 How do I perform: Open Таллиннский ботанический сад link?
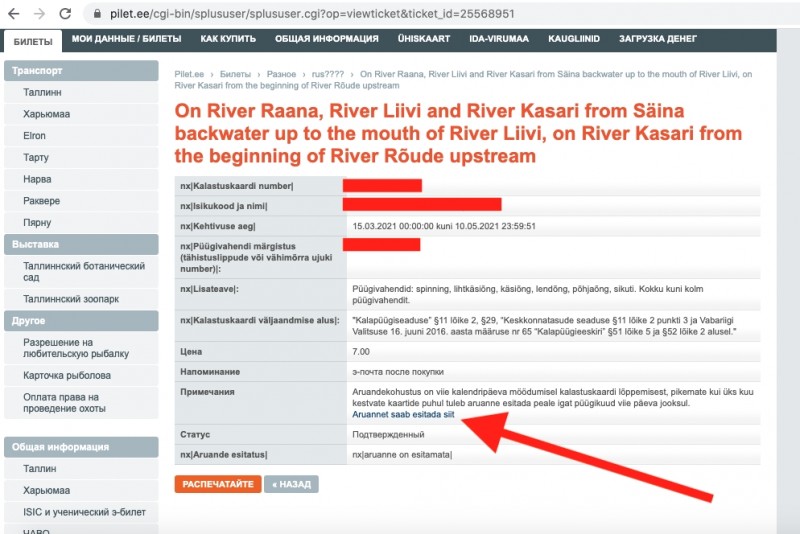84,271
